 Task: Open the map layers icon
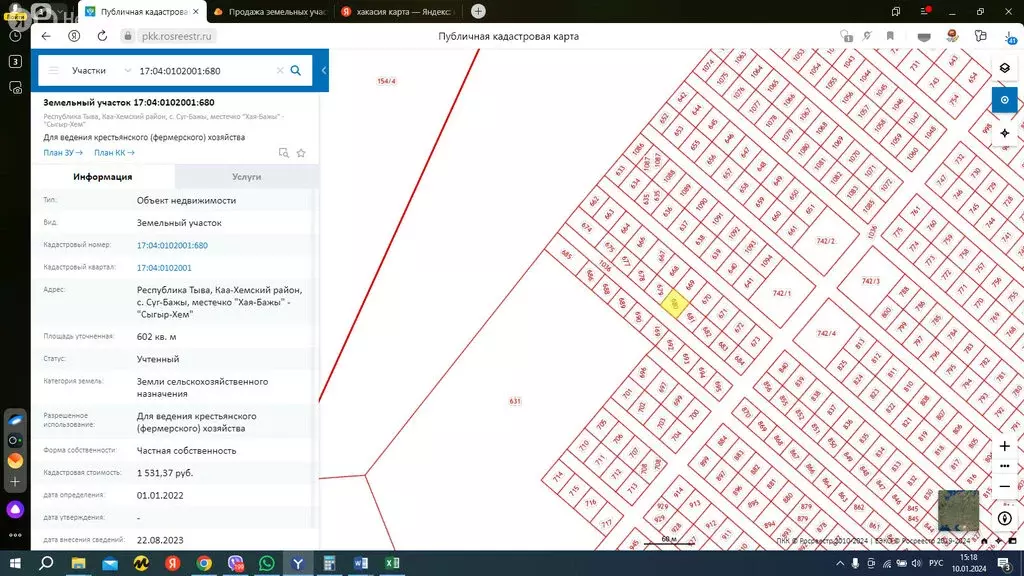pos(1004,68)
